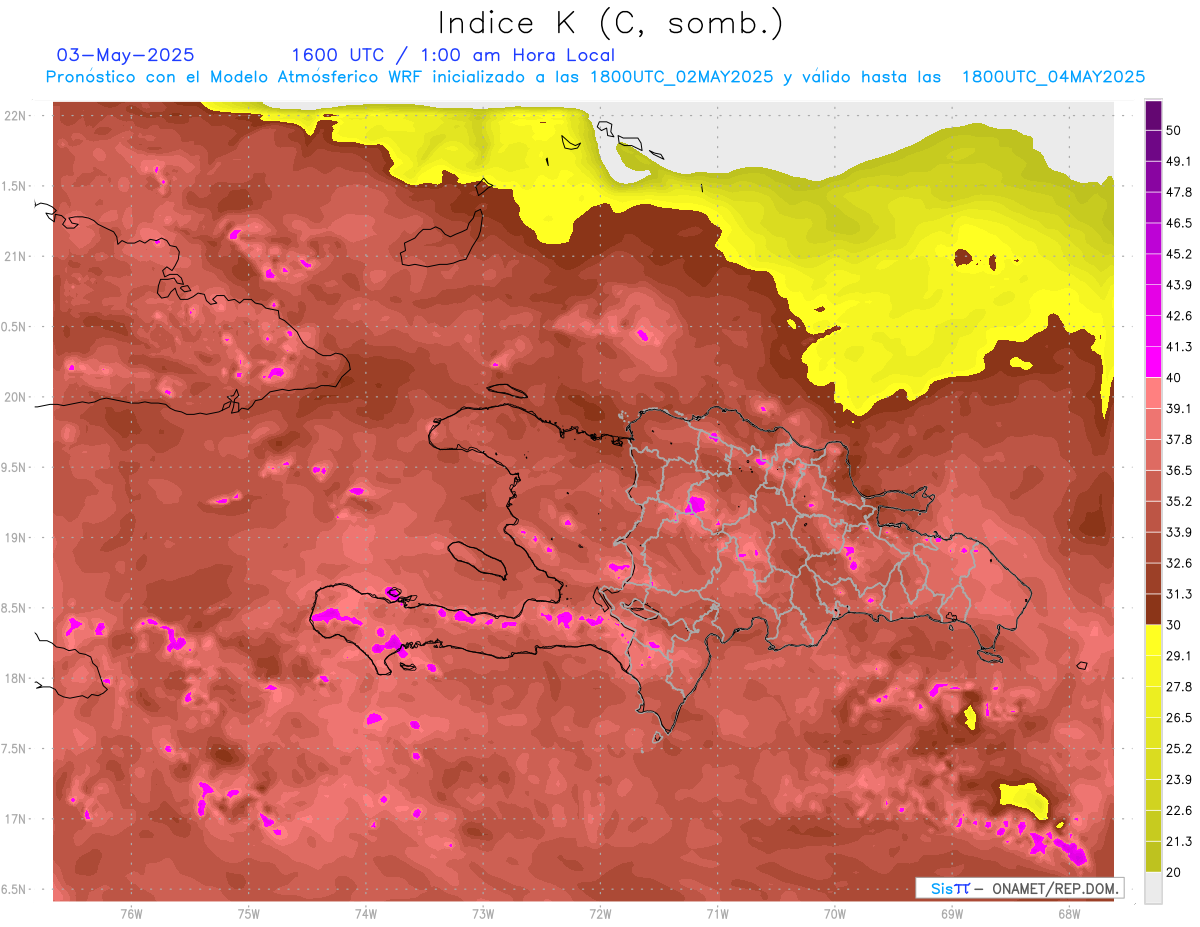Screen dimensions: 1200x927
Task: Click the time label "1600 UTC / 1:00 am Hora Local"
Action: point(453,55)
